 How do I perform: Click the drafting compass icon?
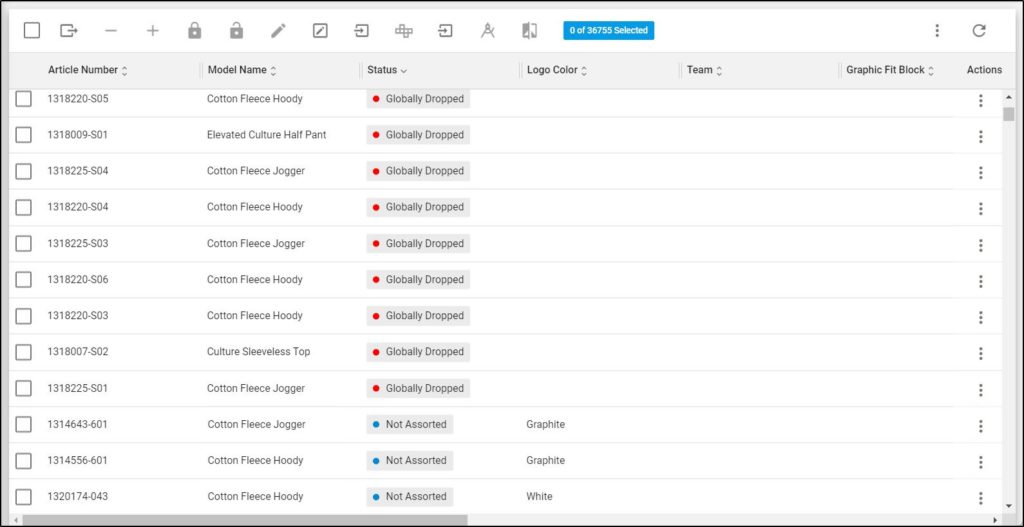pos(488,31)
